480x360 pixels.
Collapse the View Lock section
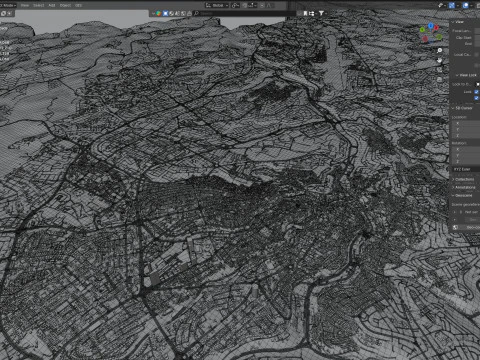pos(466,75)
